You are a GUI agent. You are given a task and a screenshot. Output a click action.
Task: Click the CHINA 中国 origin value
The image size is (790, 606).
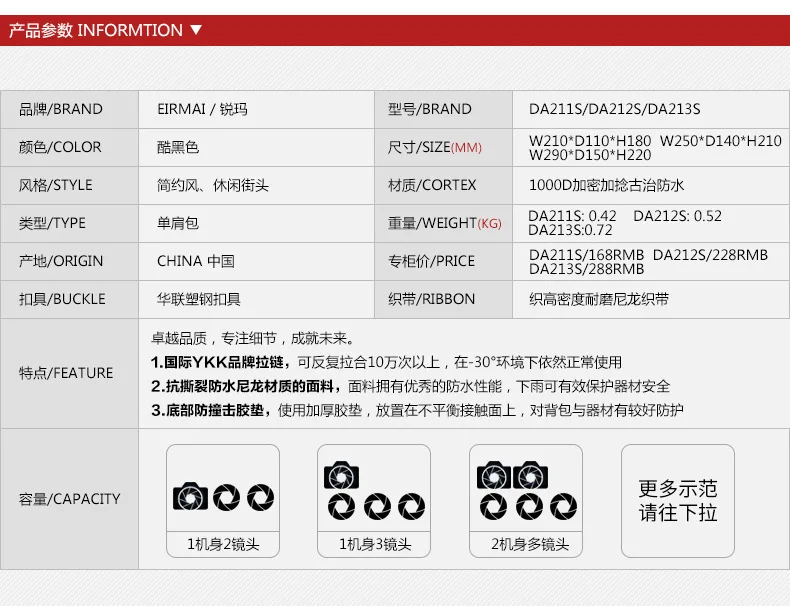[195, 261]
